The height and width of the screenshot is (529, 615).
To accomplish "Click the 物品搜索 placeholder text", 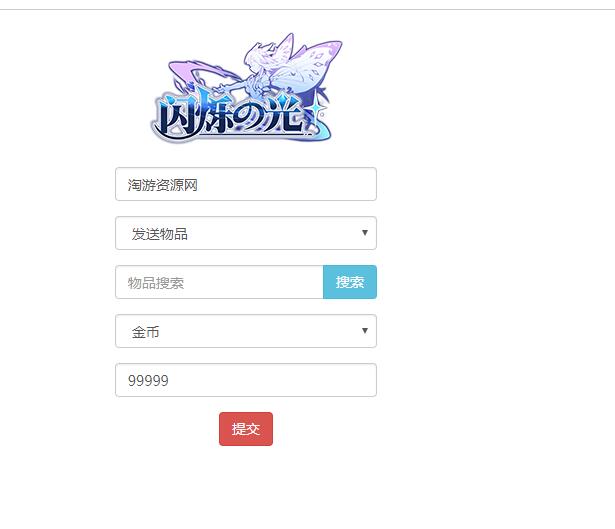I will point(156,283).
